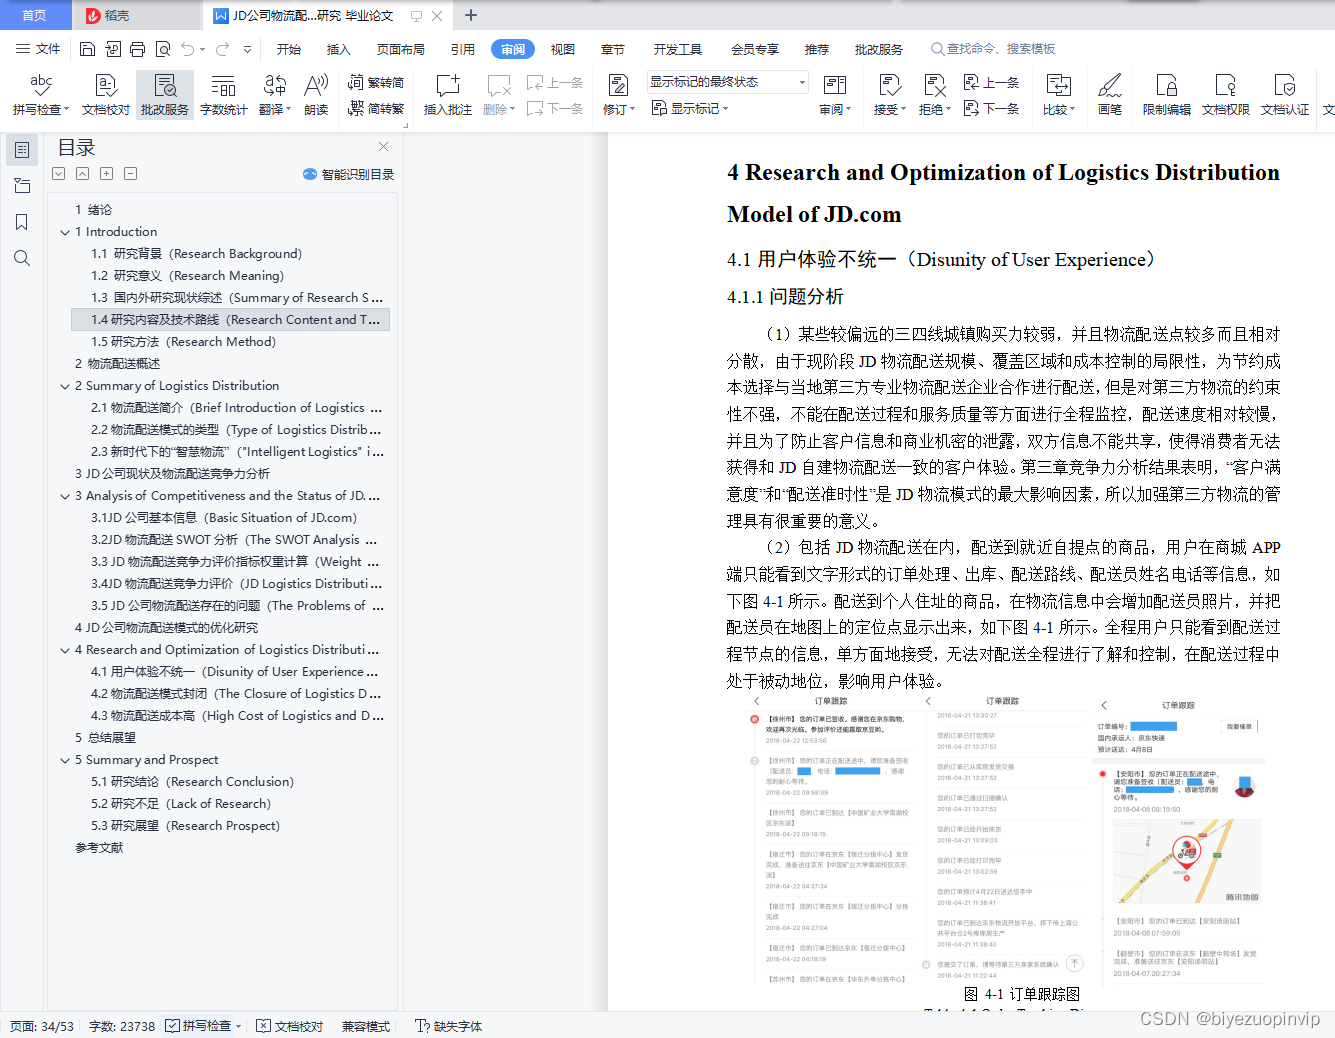Click the save icon in quick toolbar
This screenshot has width=1335, height=1038.
click(87, 49)
